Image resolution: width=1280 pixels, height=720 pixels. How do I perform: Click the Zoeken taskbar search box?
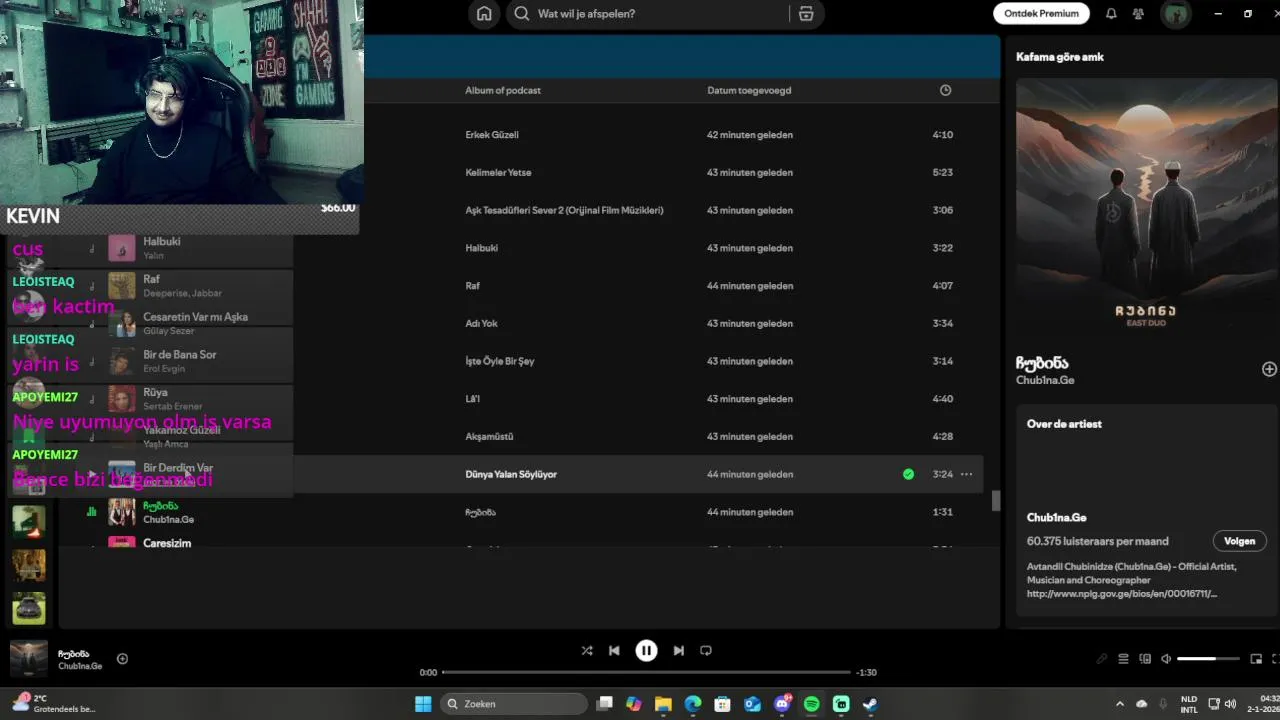point(514,704)
